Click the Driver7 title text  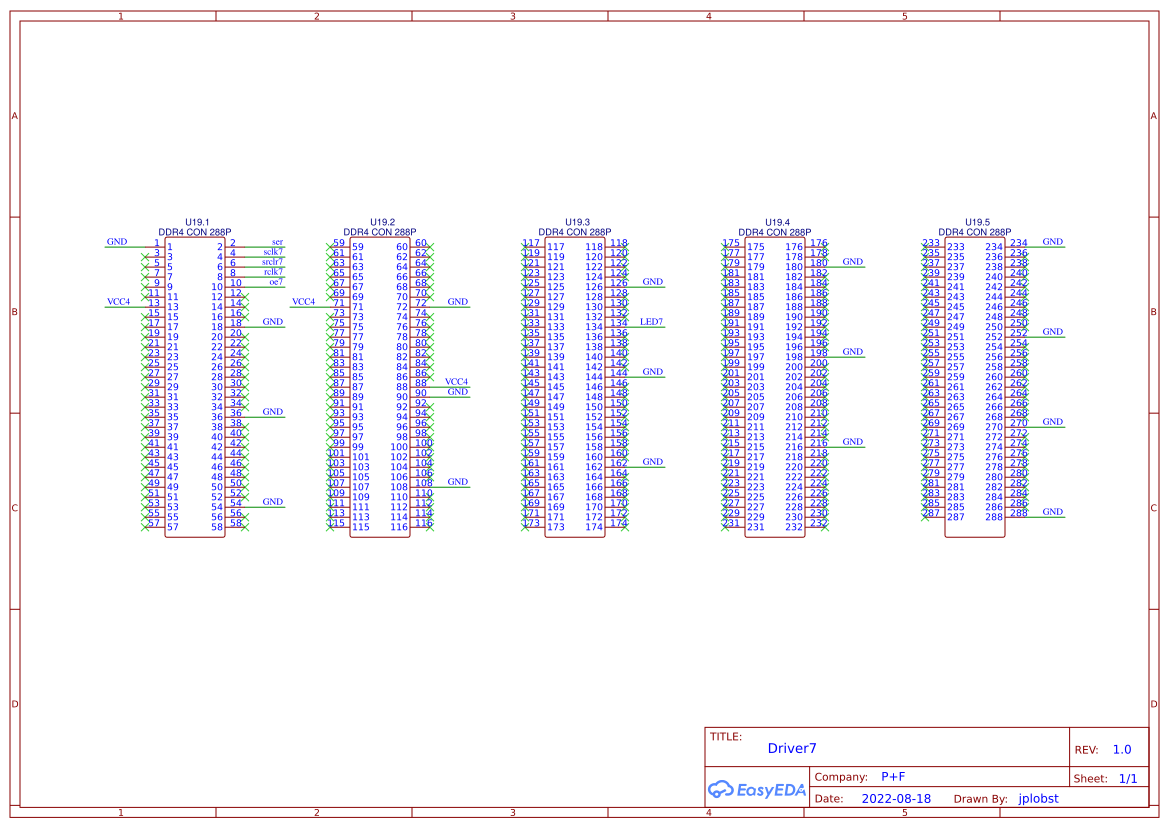point(792,748)
